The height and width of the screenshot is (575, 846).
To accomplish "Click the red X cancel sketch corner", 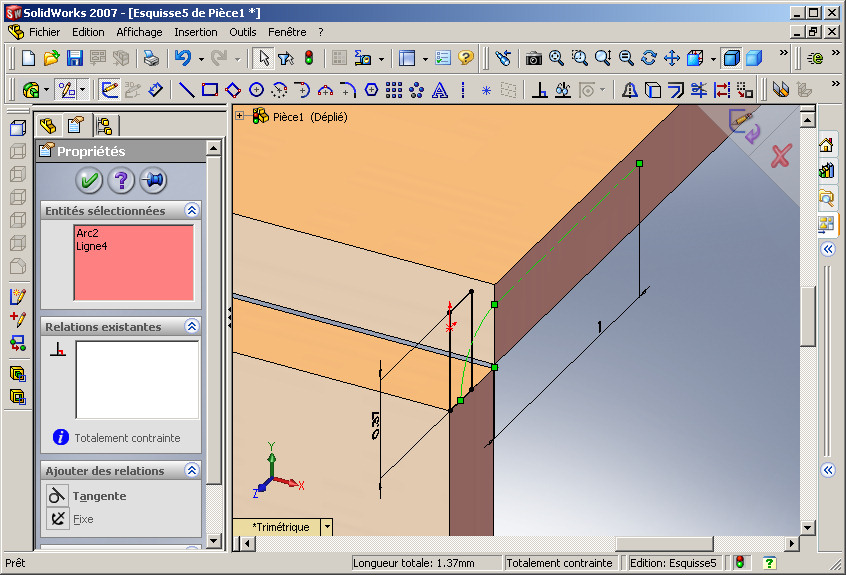I will pos(781,156).
